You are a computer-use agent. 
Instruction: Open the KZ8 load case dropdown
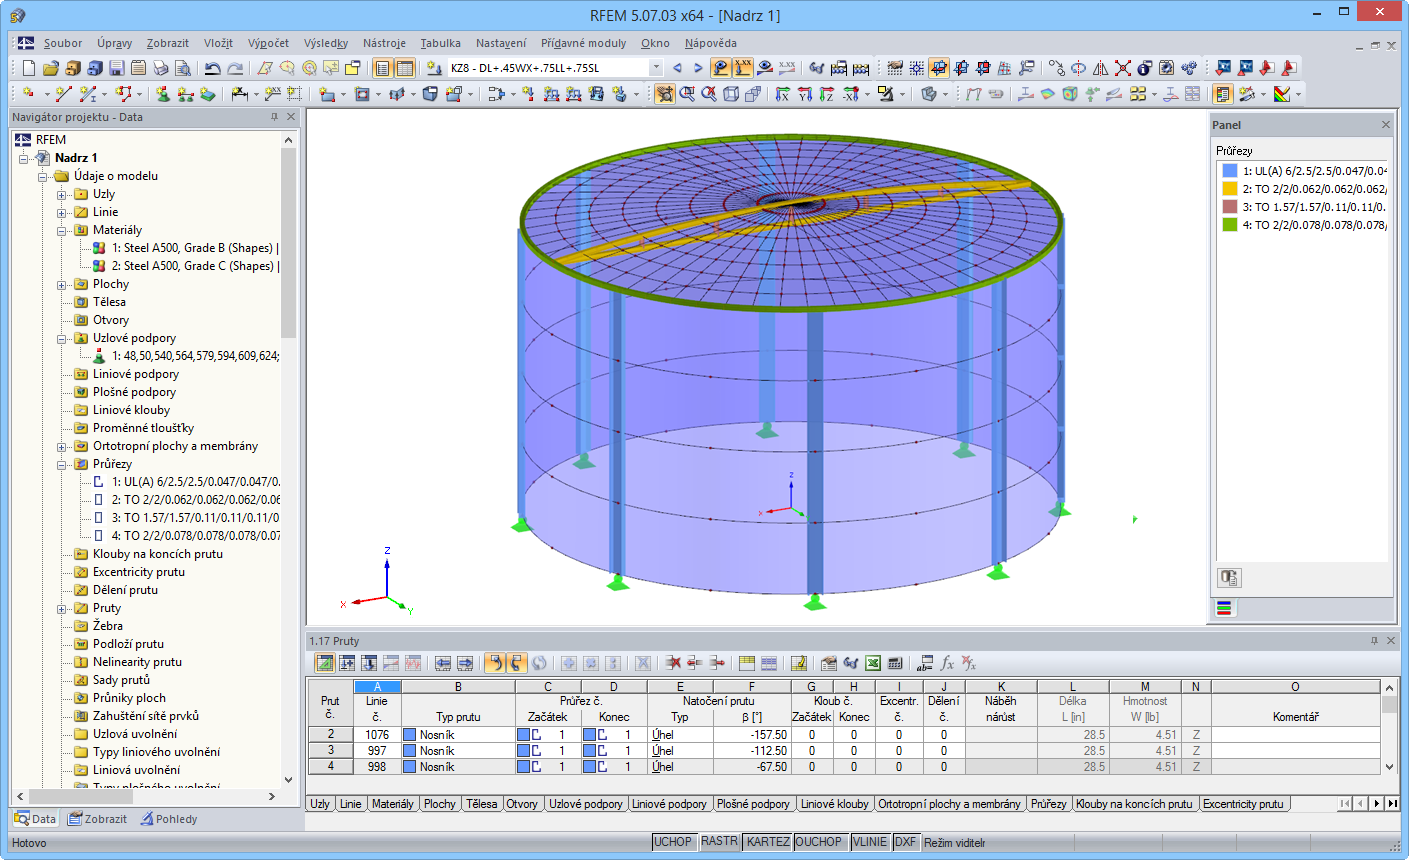point(657,67)
